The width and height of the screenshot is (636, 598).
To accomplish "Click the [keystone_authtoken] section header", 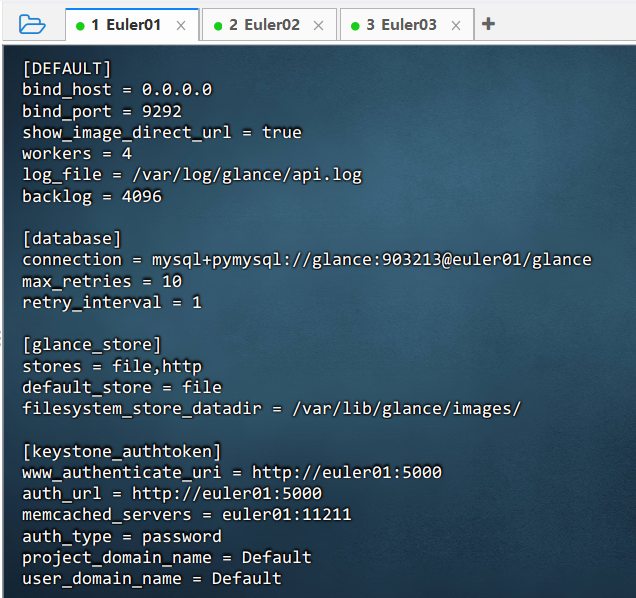I will (x=122, y=451).
